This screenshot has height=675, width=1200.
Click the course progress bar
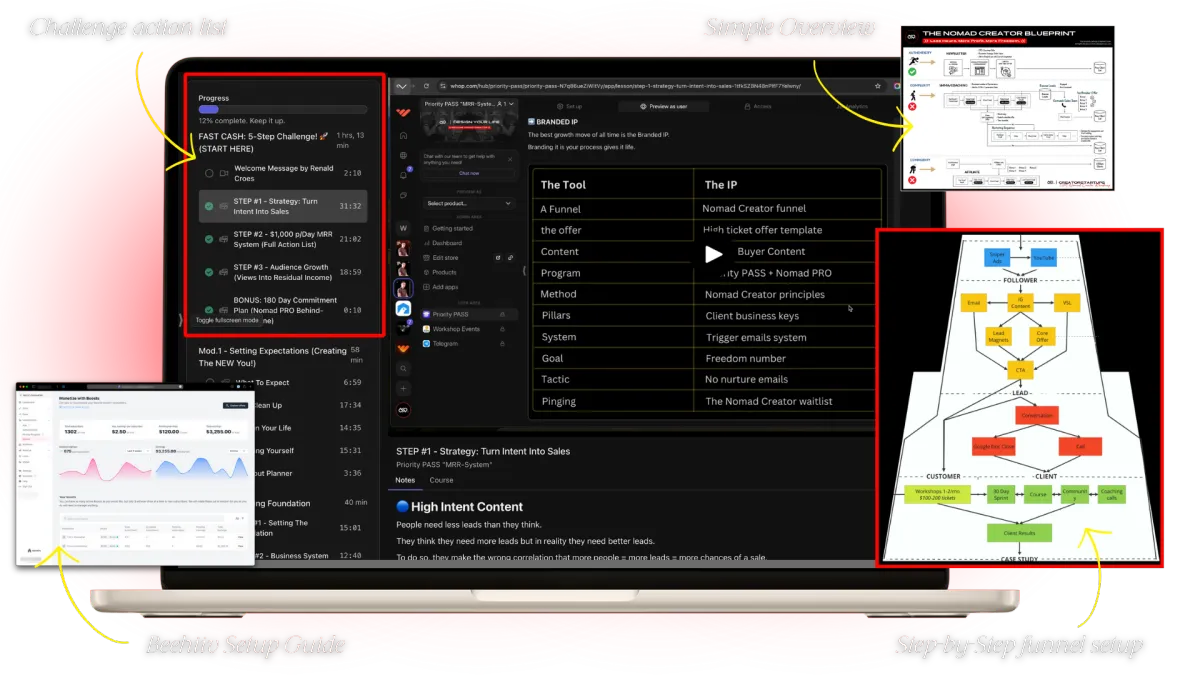click(283, 110)
